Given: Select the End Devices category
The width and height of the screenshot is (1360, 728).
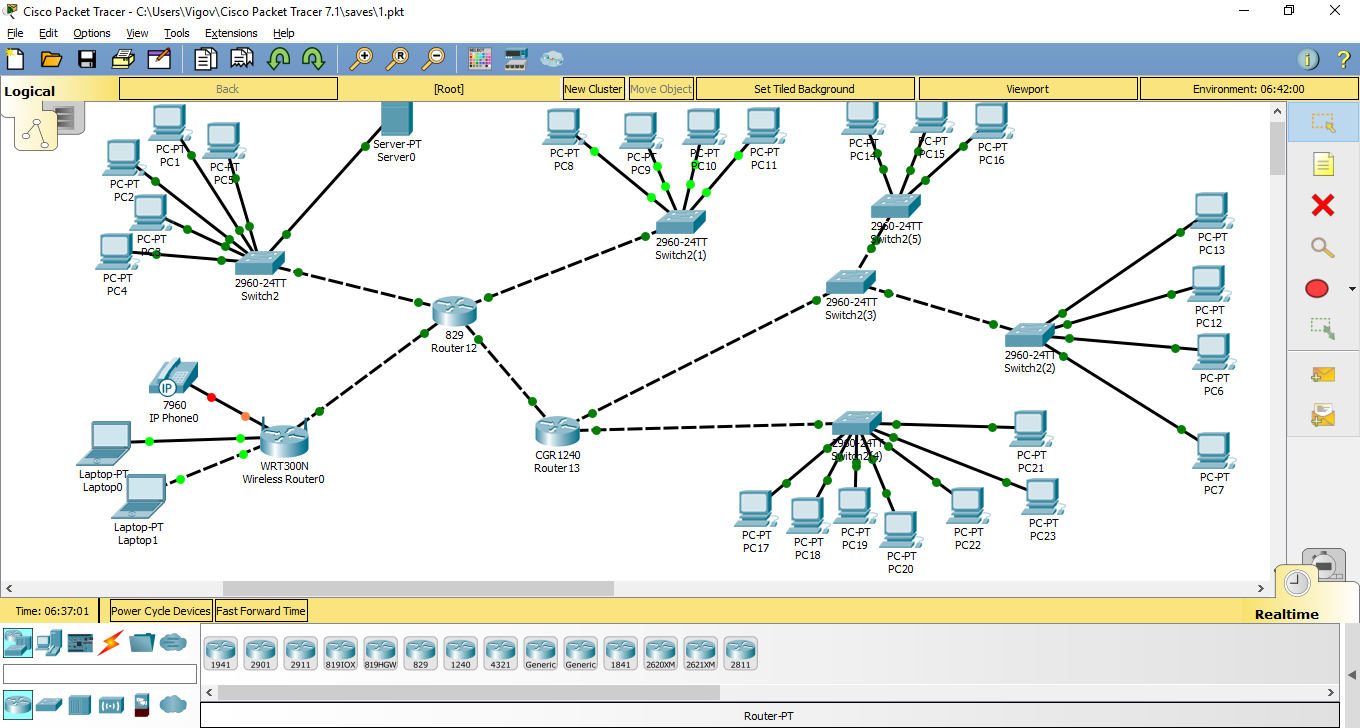Looking at the screenshot, I should pyautogui.click(x=48, y=643).
